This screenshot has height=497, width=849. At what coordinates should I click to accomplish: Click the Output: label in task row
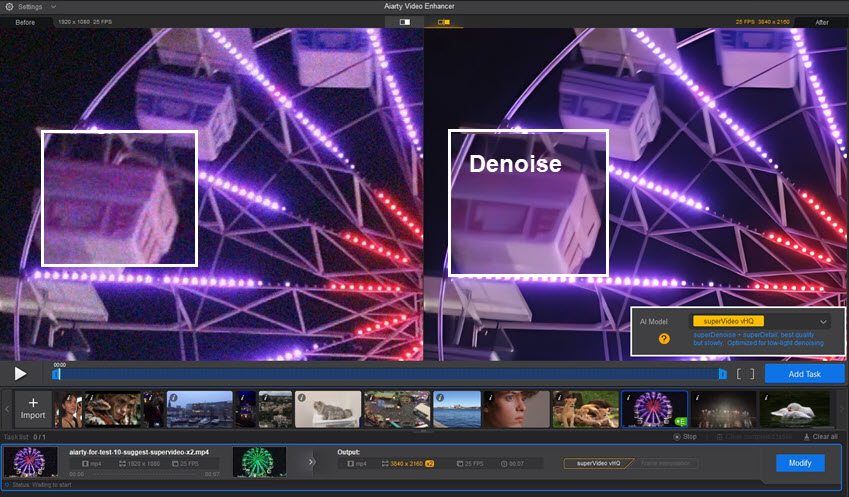(x=348, y=452)
